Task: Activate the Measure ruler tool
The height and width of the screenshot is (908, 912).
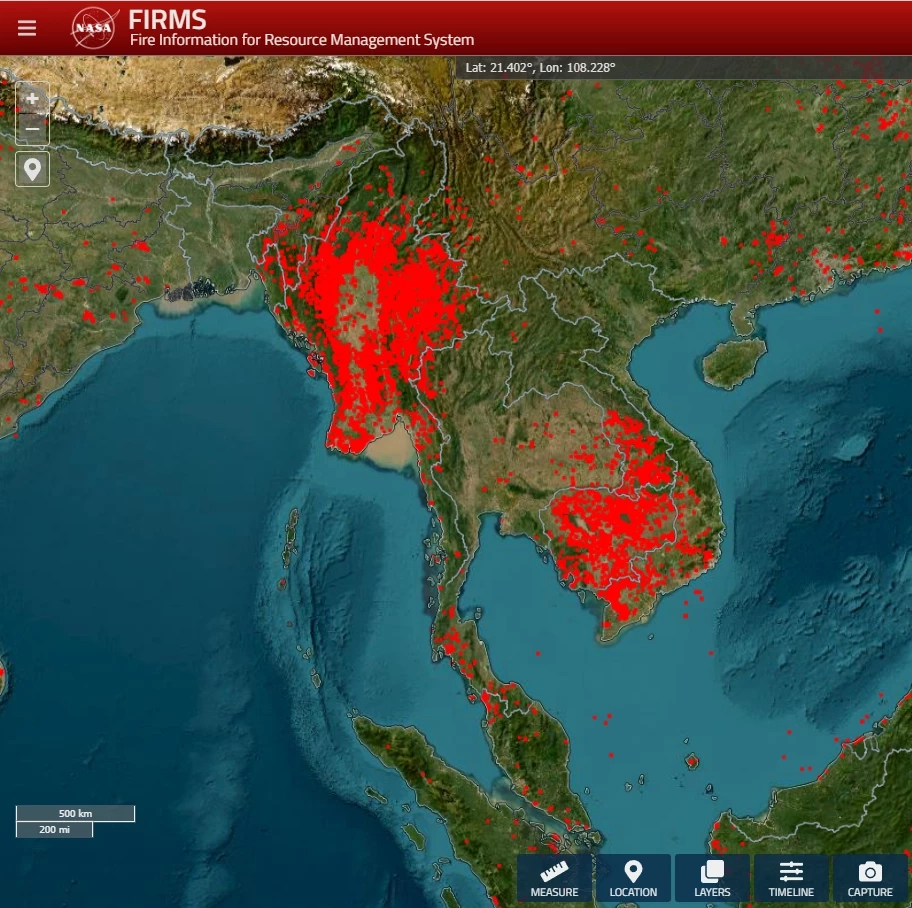Action: click(x=554, y=878)
